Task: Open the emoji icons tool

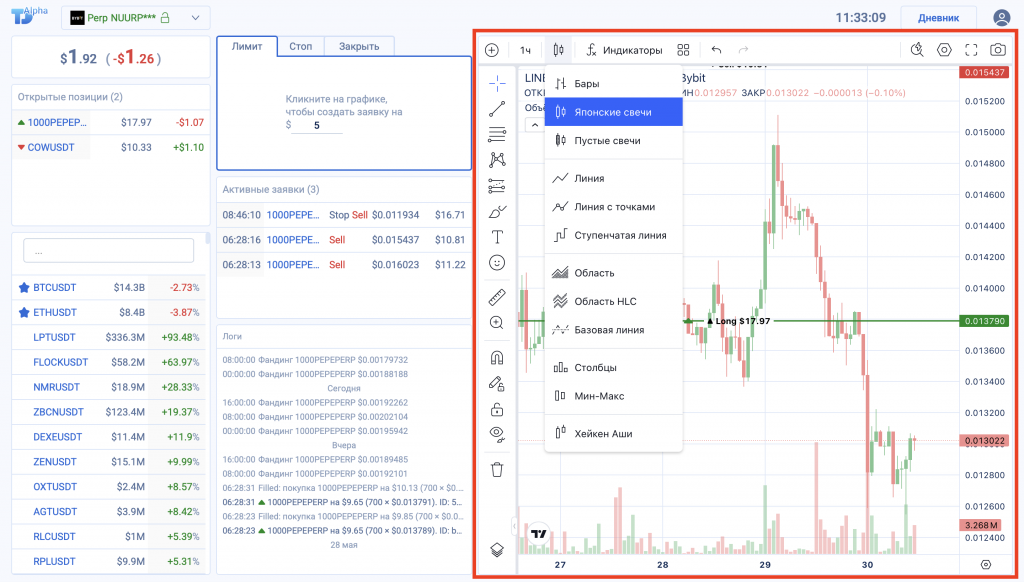Action: (x=497, y=263)
